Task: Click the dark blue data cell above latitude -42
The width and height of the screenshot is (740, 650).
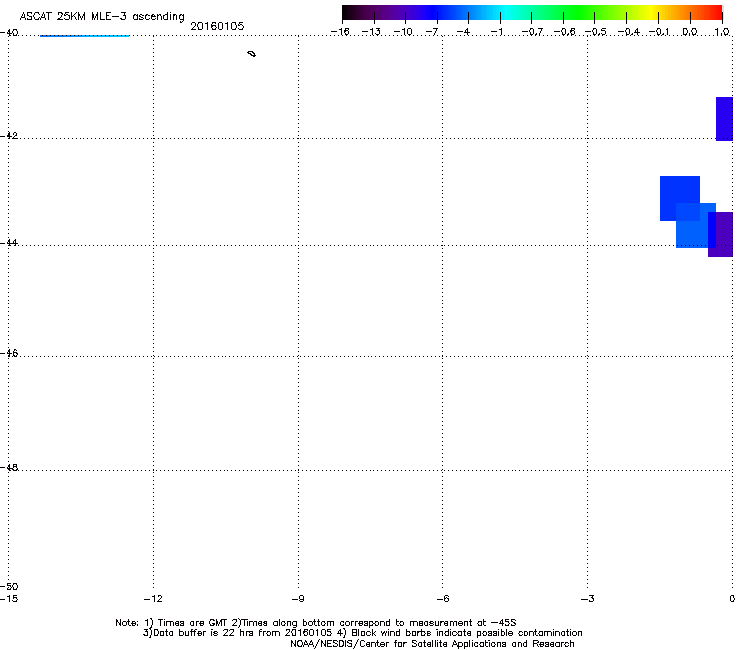Action: pos(724,119)
